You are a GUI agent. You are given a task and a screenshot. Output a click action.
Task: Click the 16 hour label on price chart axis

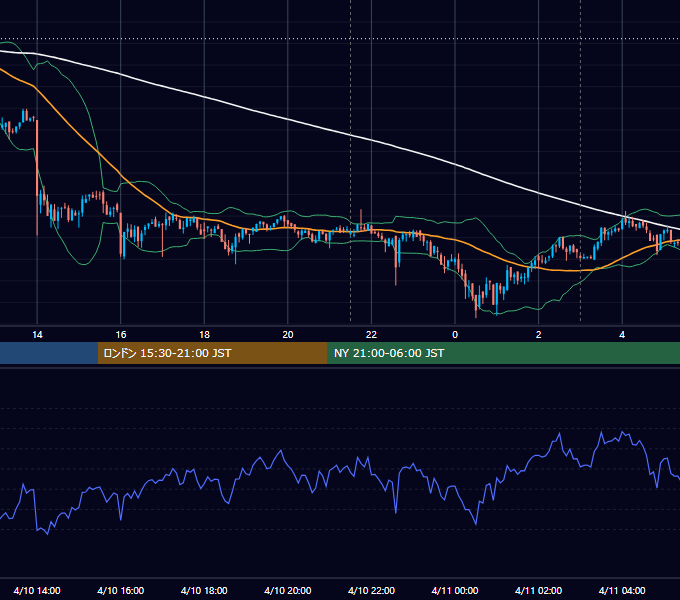[121, 335]
